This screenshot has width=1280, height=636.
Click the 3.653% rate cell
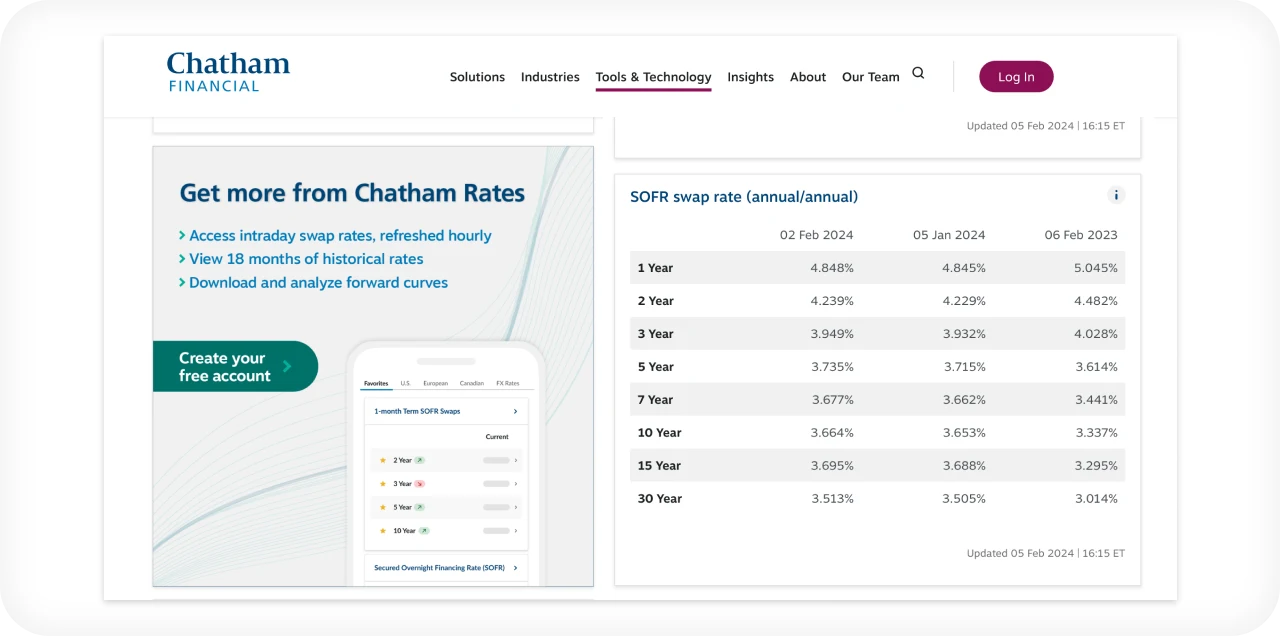point(964,433)
